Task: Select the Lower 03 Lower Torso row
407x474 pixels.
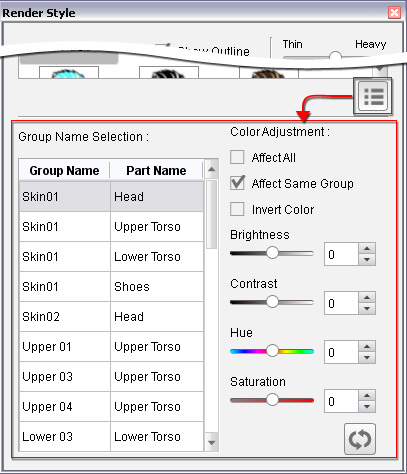Action: [111, 436]
